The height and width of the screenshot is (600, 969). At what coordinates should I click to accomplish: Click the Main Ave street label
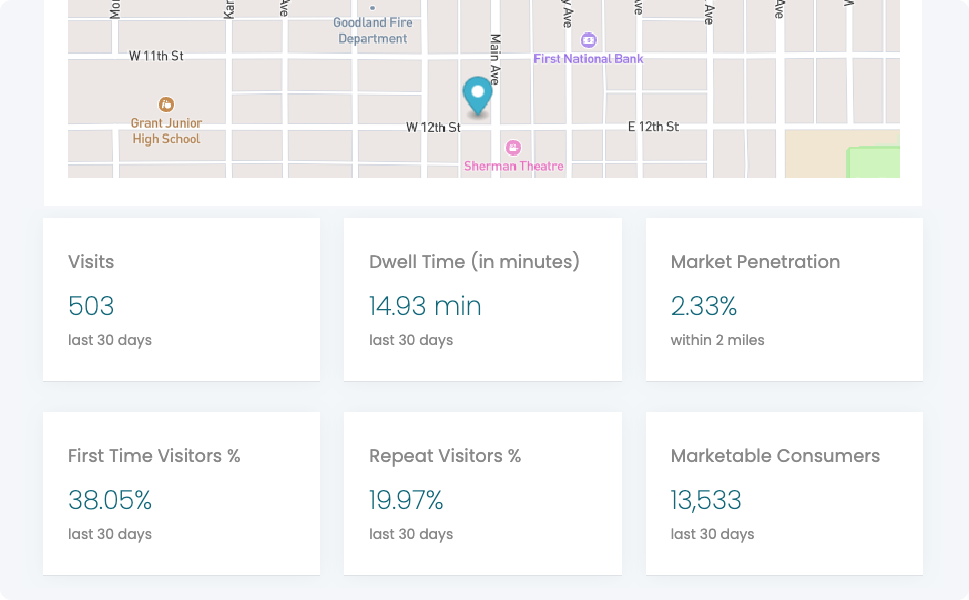coord(495,60)
